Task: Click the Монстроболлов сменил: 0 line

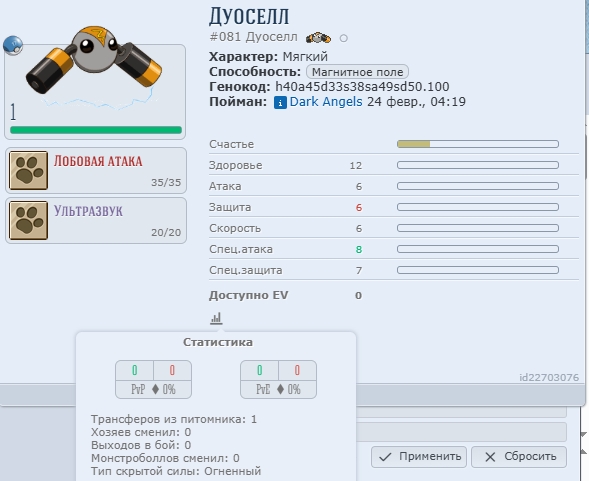Action: tap(165, 458)
